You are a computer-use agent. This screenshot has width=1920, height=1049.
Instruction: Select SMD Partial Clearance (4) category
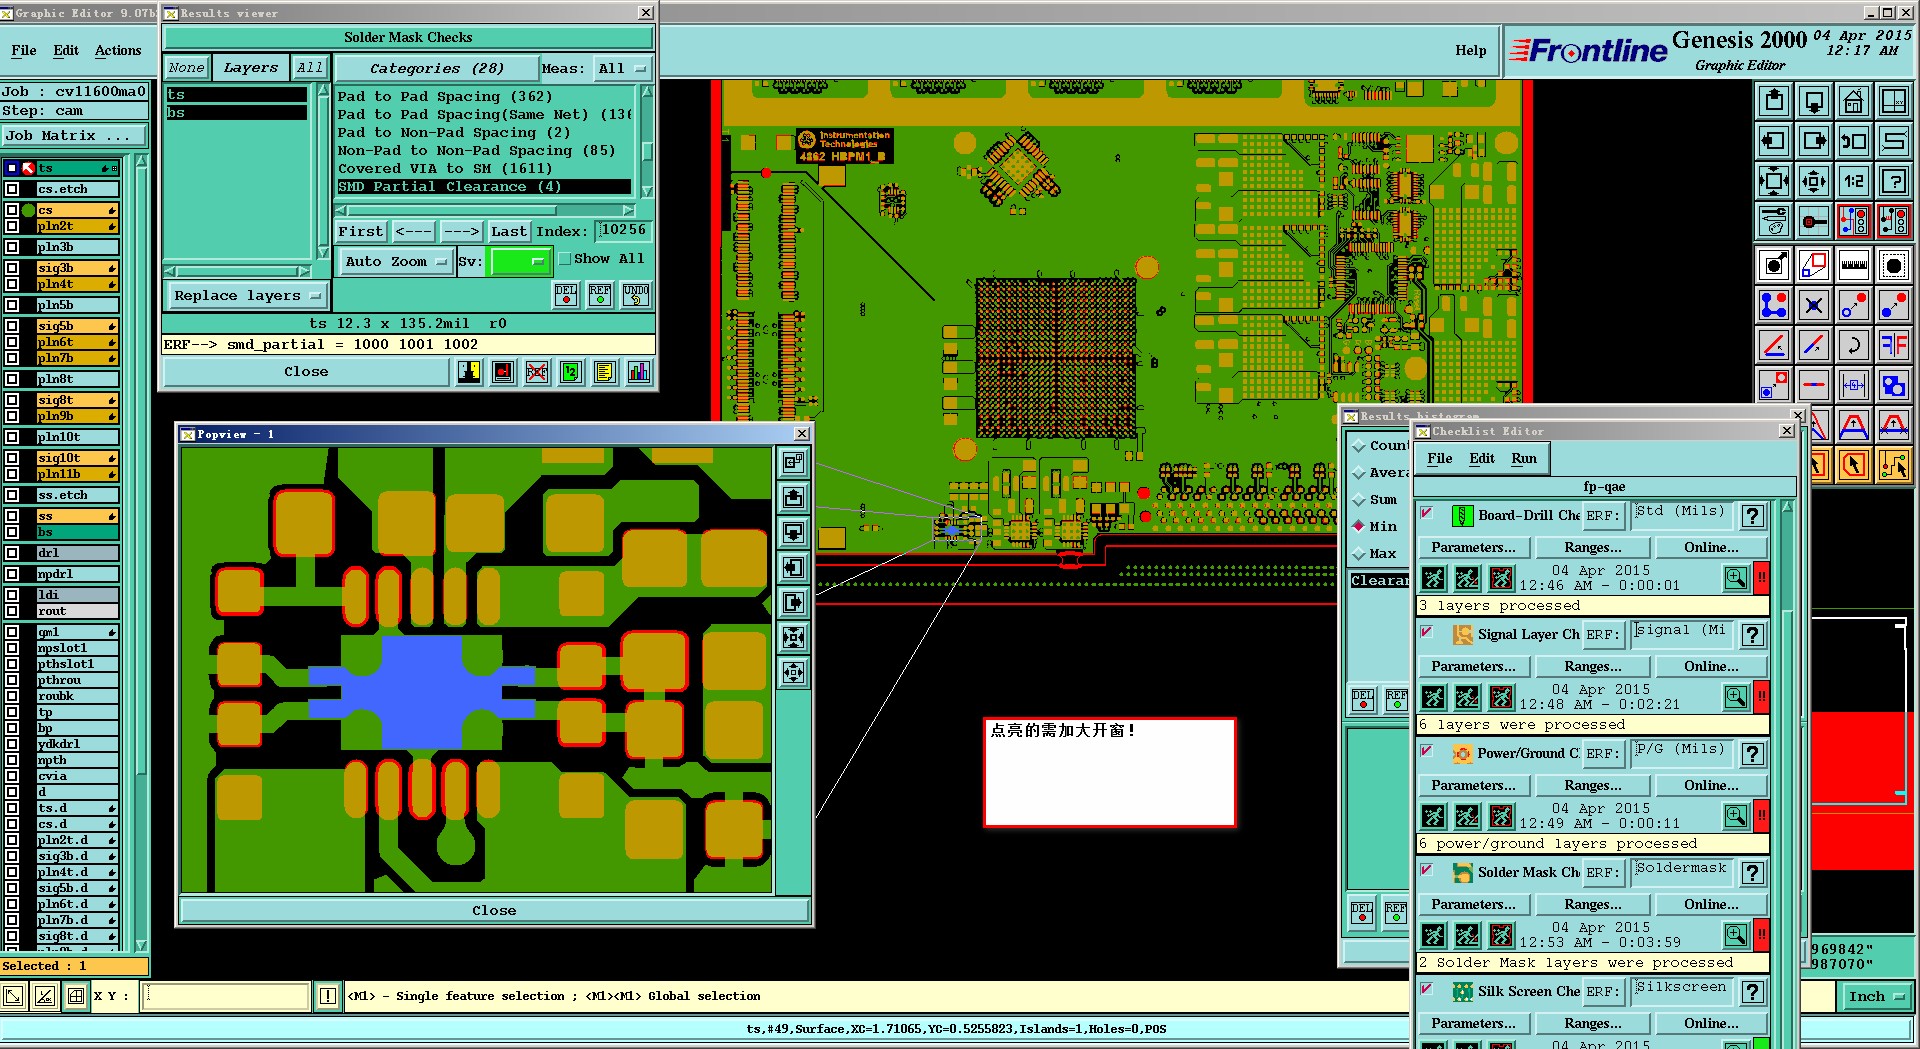coord(484,187)
